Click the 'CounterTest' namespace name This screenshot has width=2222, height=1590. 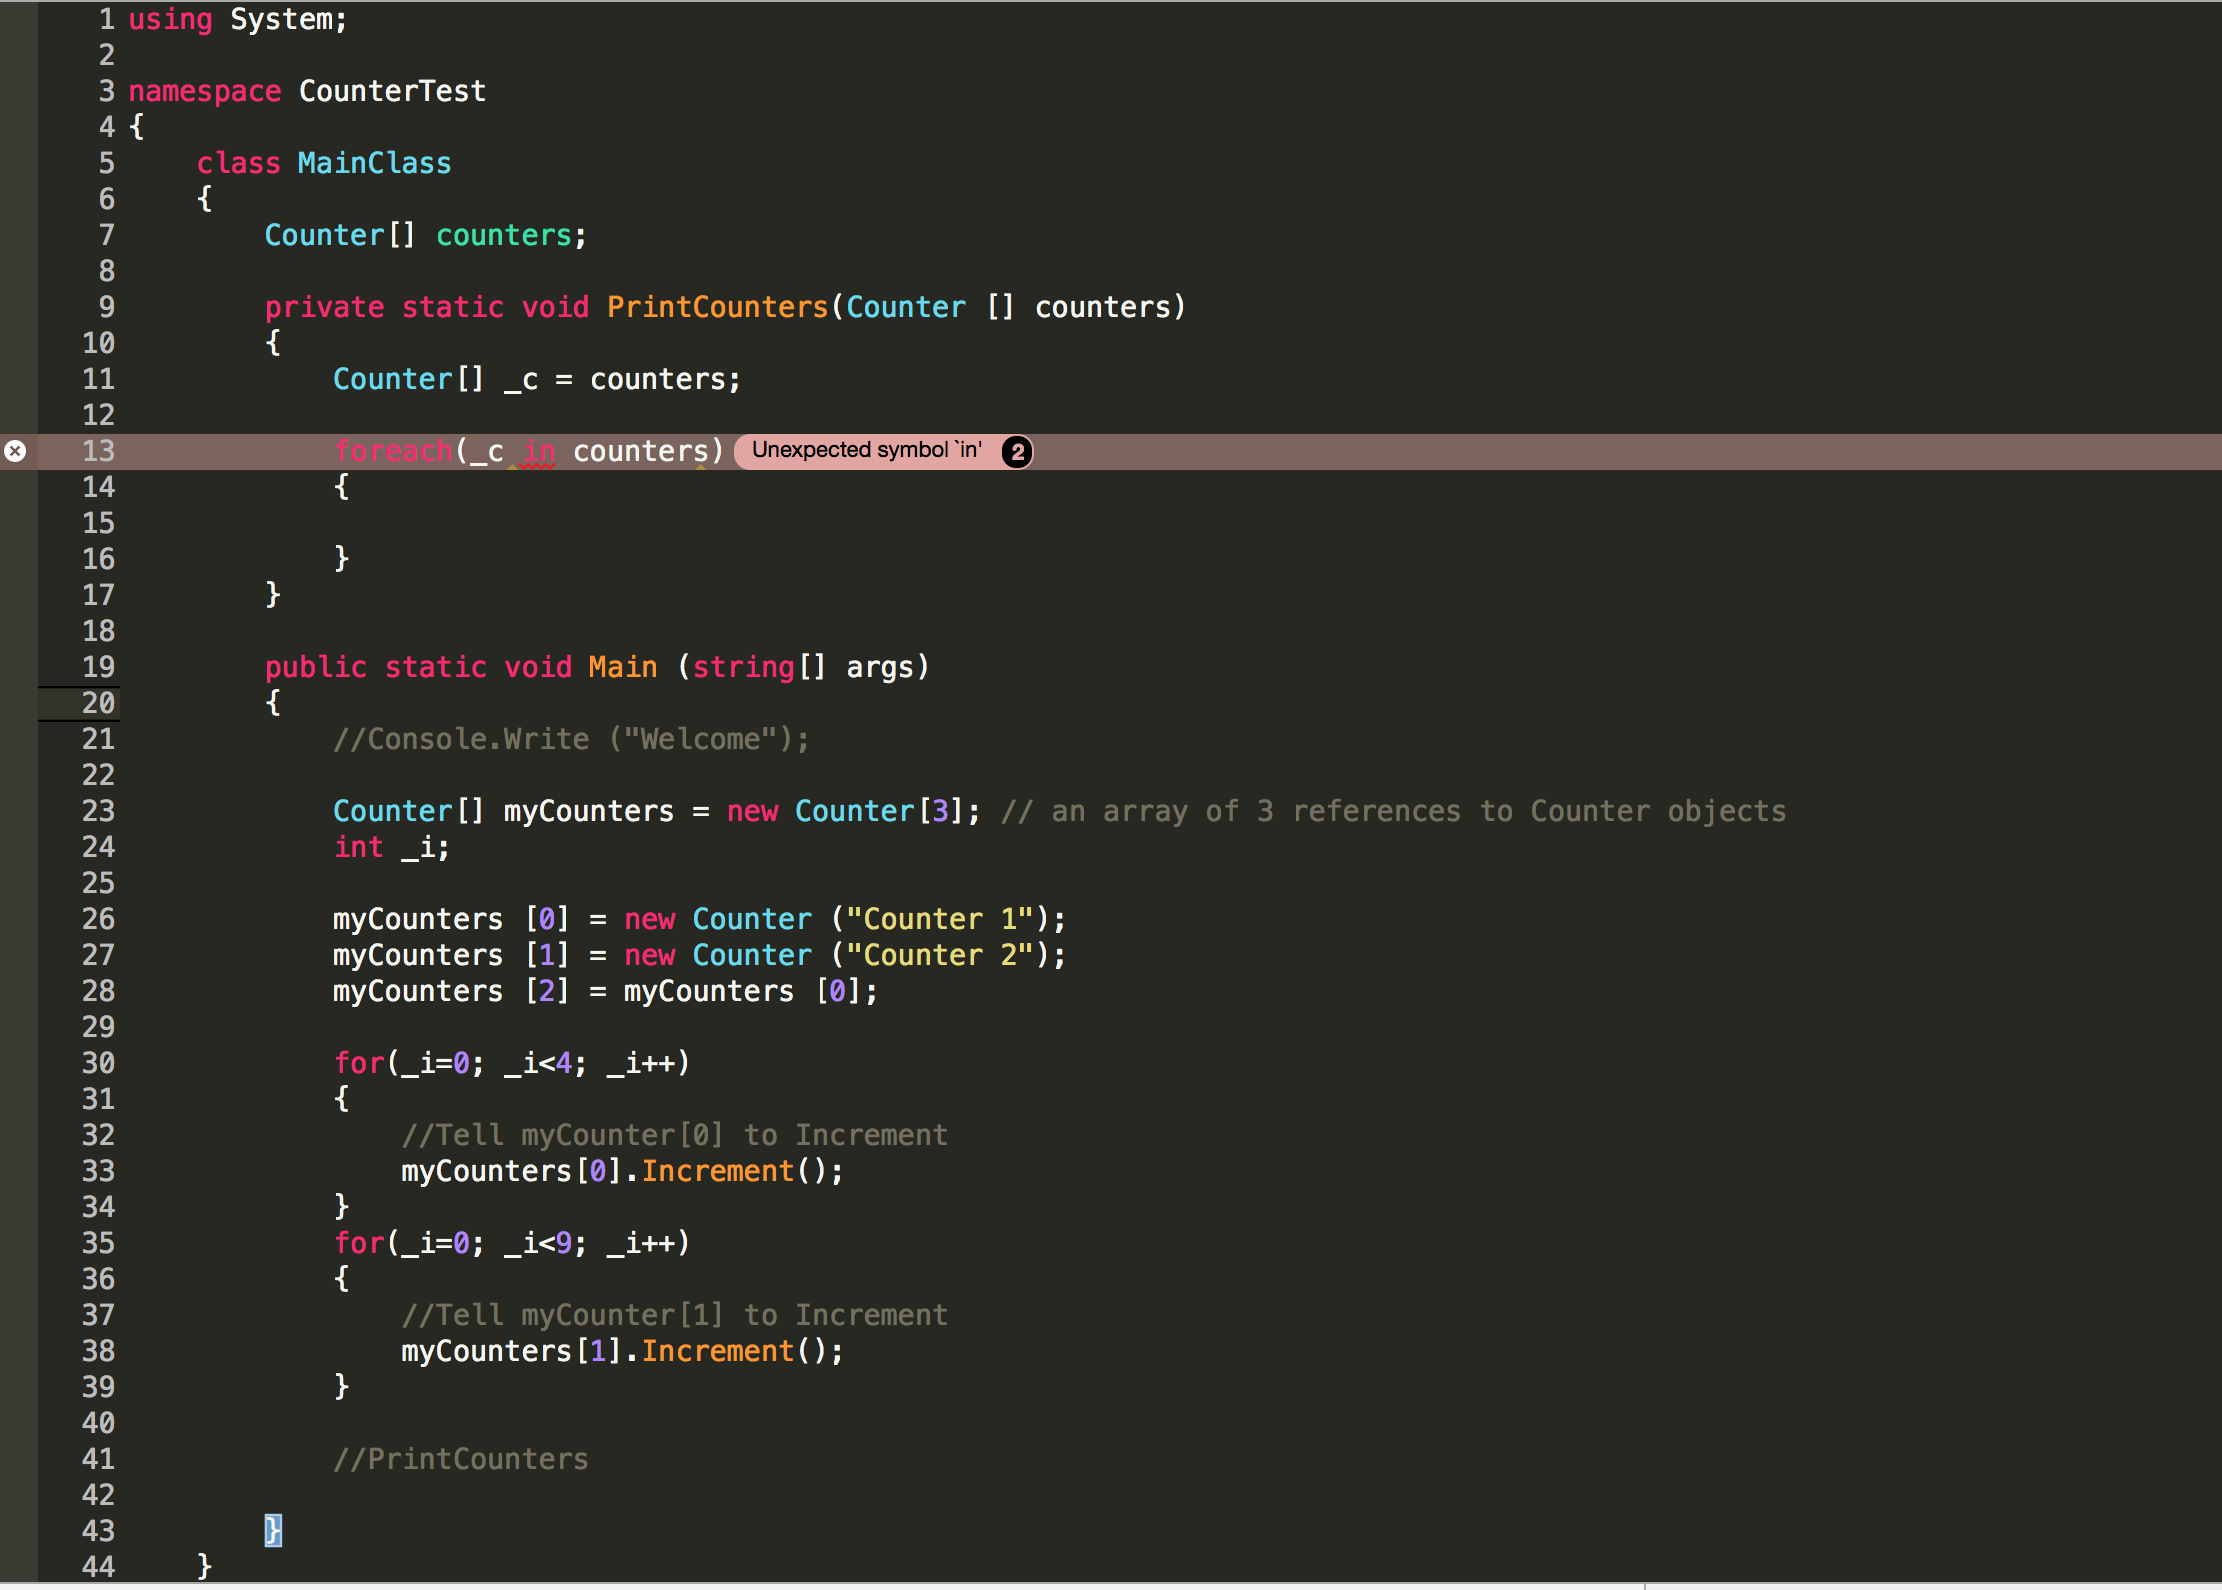(392, 91)
